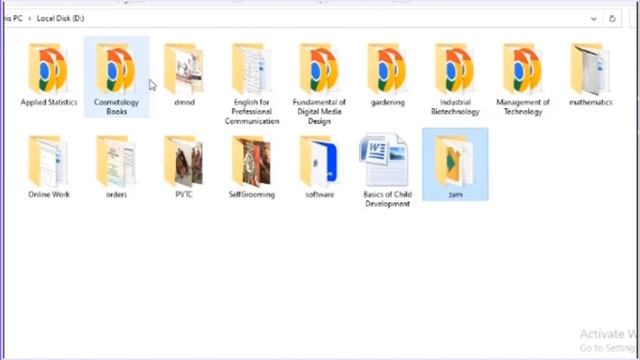The height and width of the screenshot is (360, 640).
Task: Click the 'gardening' name label
Action: point(388,102)
